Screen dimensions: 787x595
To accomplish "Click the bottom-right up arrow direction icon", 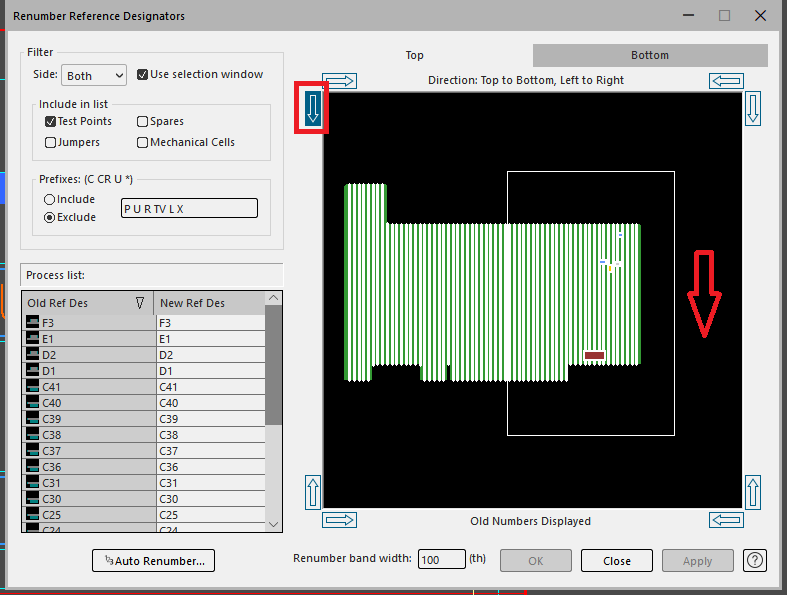I will pos(753,492).
